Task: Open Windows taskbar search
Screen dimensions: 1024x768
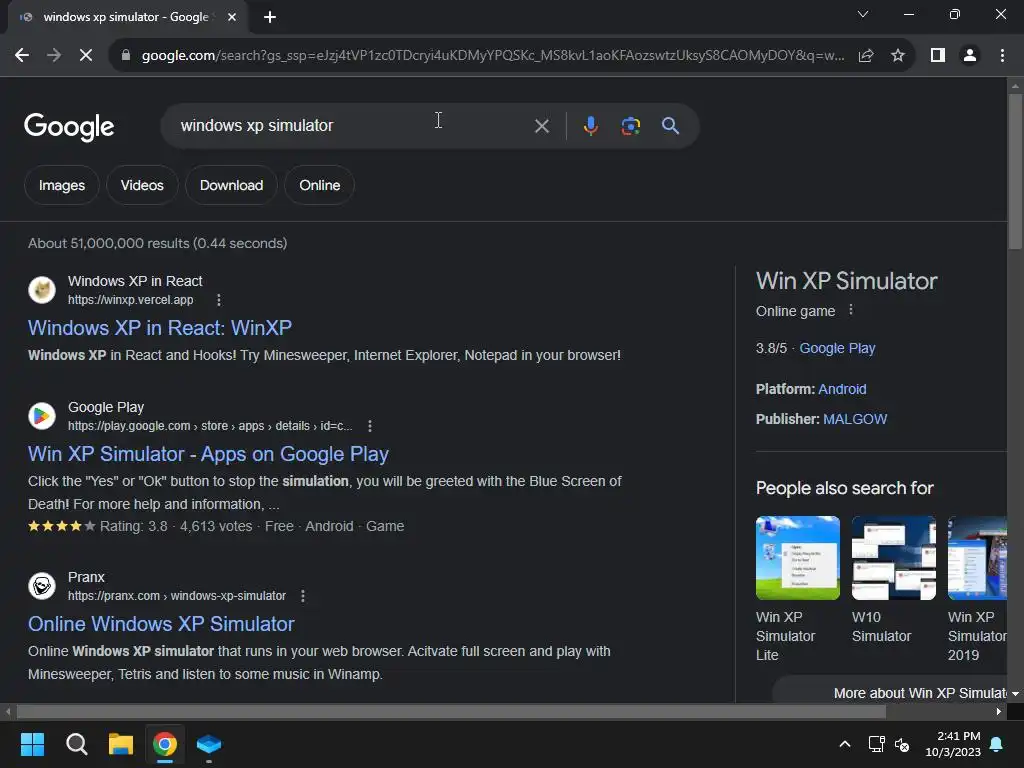Action: click(76, 744)
